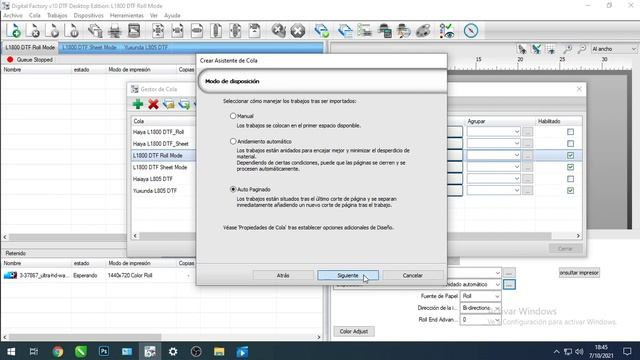The width and height of the screenshot is (640, 360).
Task: Click the duplicate job copy icon
Action: pyautogui.click(x=95, y=31)
